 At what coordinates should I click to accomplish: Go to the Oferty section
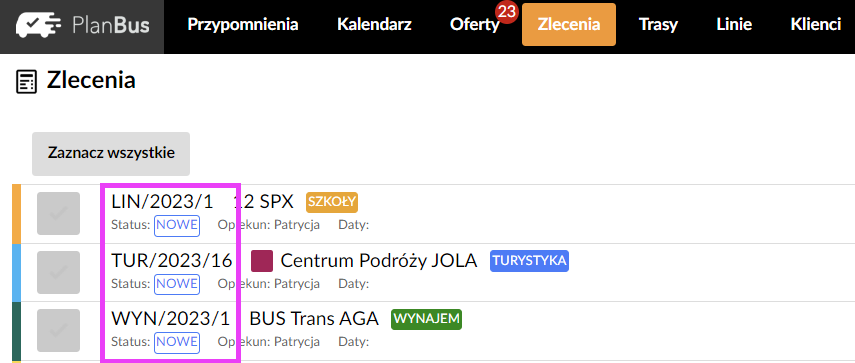(474, 25)
